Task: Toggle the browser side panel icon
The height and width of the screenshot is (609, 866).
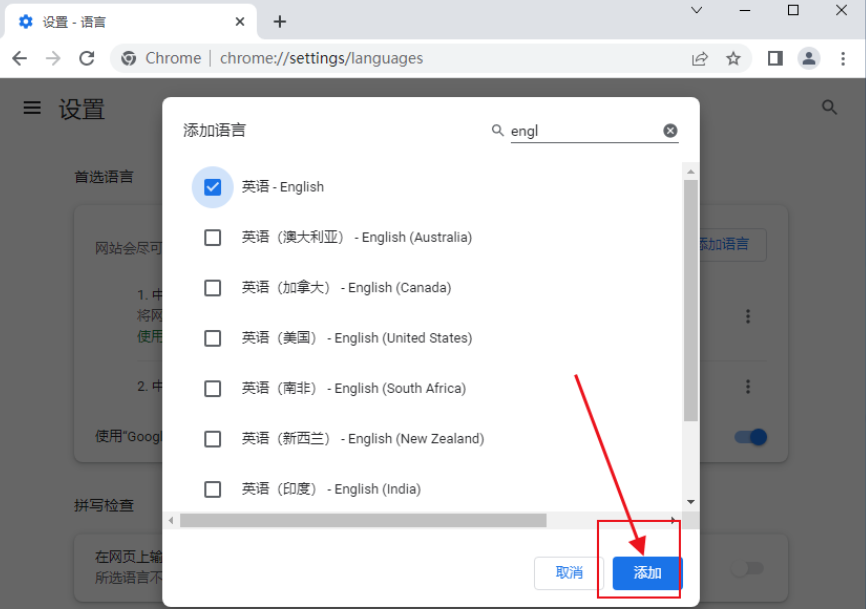Action: pyautogui.click(x=775, y=58)
